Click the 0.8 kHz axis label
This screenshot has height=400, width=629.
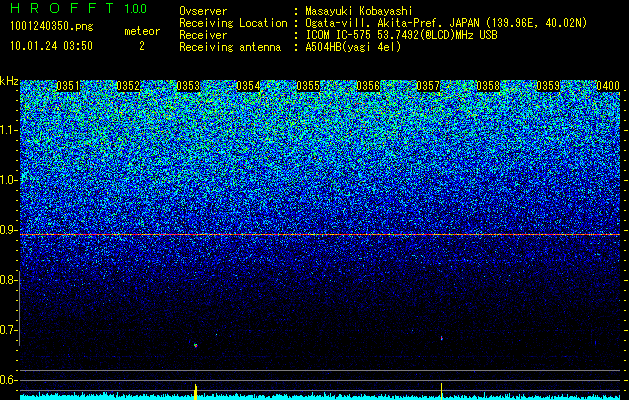[9, 280]
